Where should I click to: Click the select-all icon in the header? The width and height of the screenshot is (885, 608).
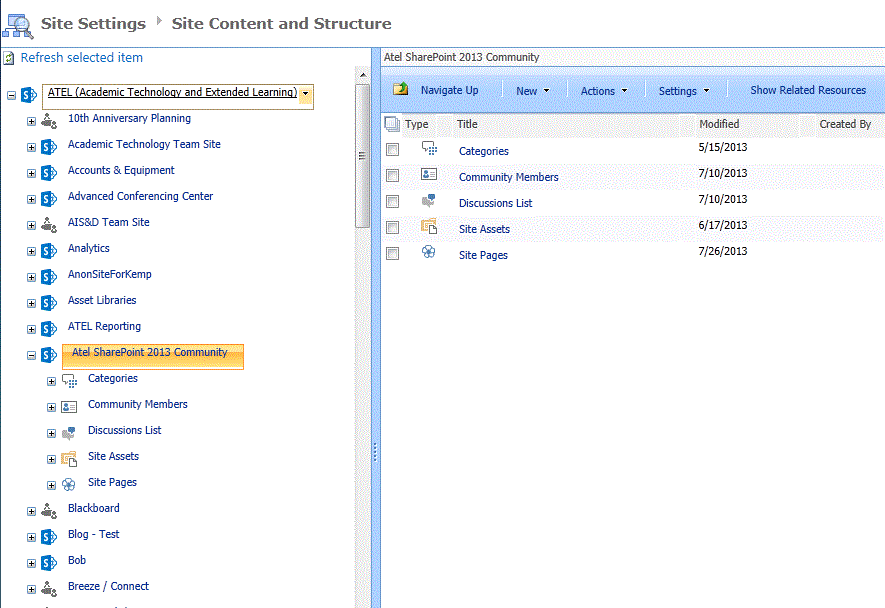pos(392,124)
